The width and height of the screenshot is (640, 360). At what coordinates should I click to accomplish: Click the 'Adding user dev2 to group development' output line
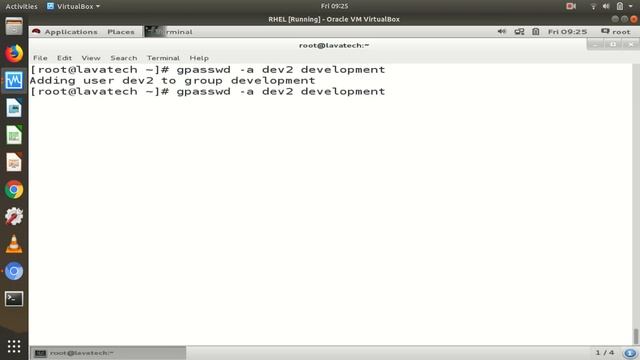click(172, 80)
